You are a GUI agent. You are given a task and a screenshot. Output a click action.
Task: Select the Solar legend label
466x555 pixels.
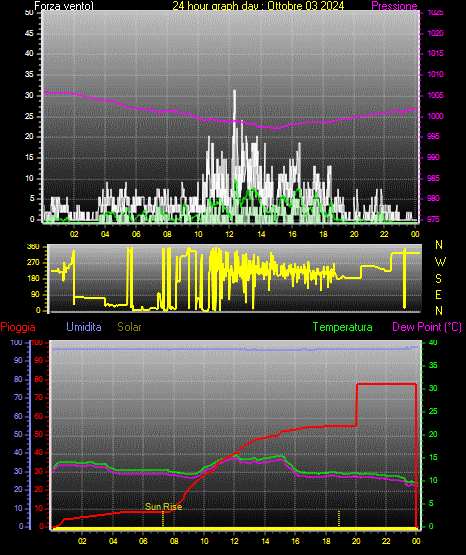(x=129, y=327)
